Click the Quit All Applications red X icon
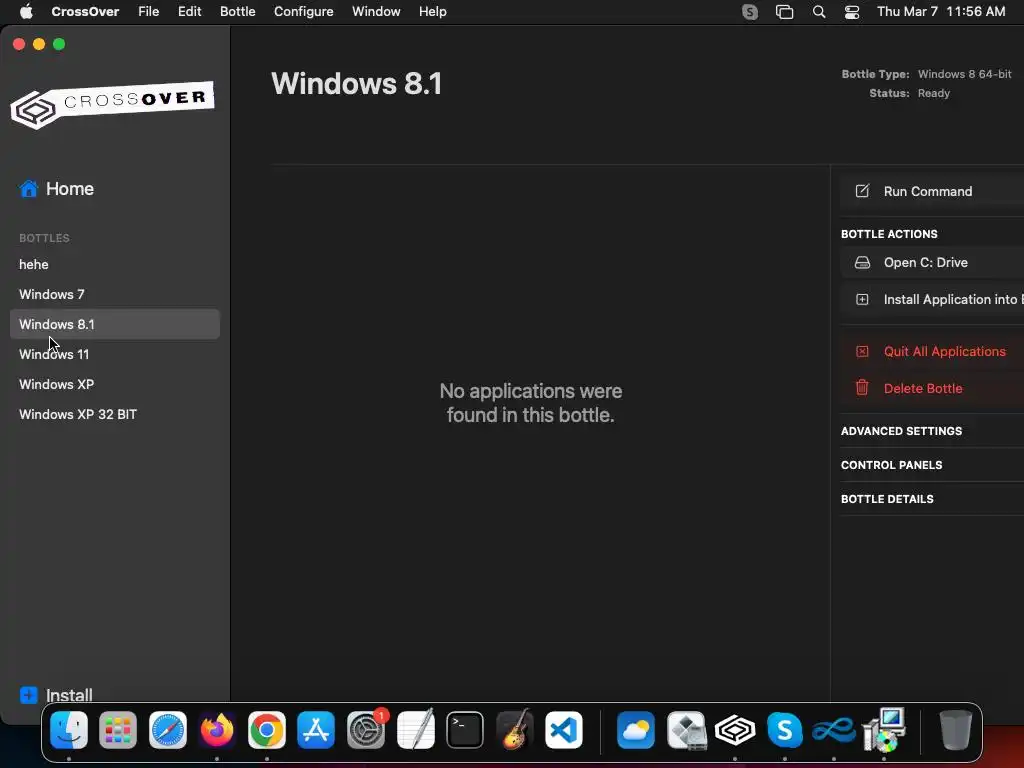Image resolution: width=1024 pixels, height=768 pixels. [862, 351]
